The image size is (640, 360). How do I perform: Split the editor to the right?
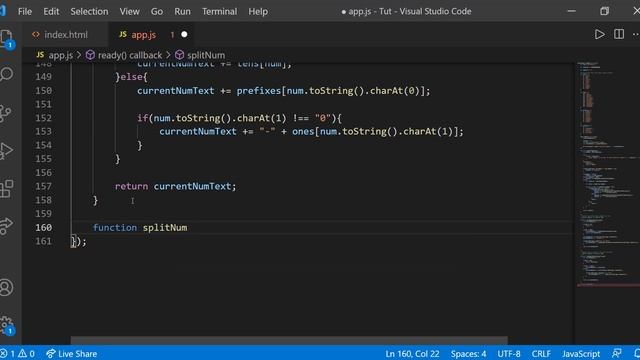coord(619,34)
